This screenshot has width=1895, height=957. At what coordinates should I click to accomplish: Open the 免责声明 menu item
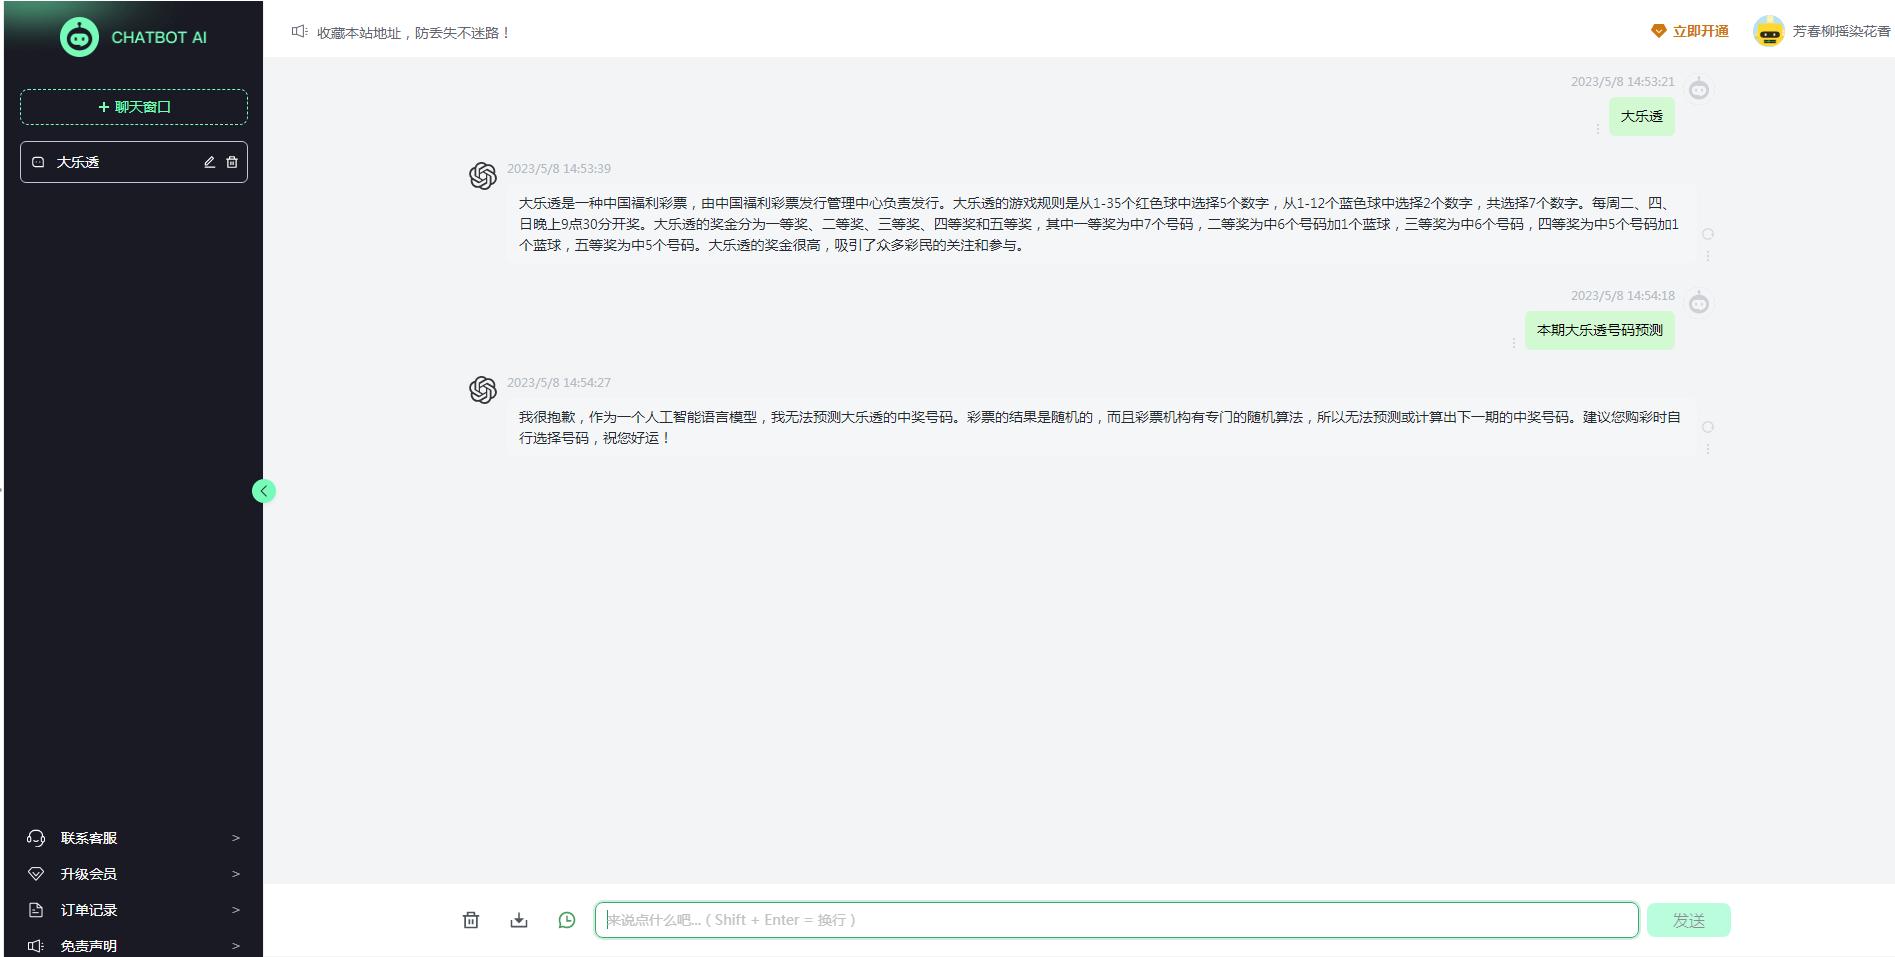(x=88, y=945)
